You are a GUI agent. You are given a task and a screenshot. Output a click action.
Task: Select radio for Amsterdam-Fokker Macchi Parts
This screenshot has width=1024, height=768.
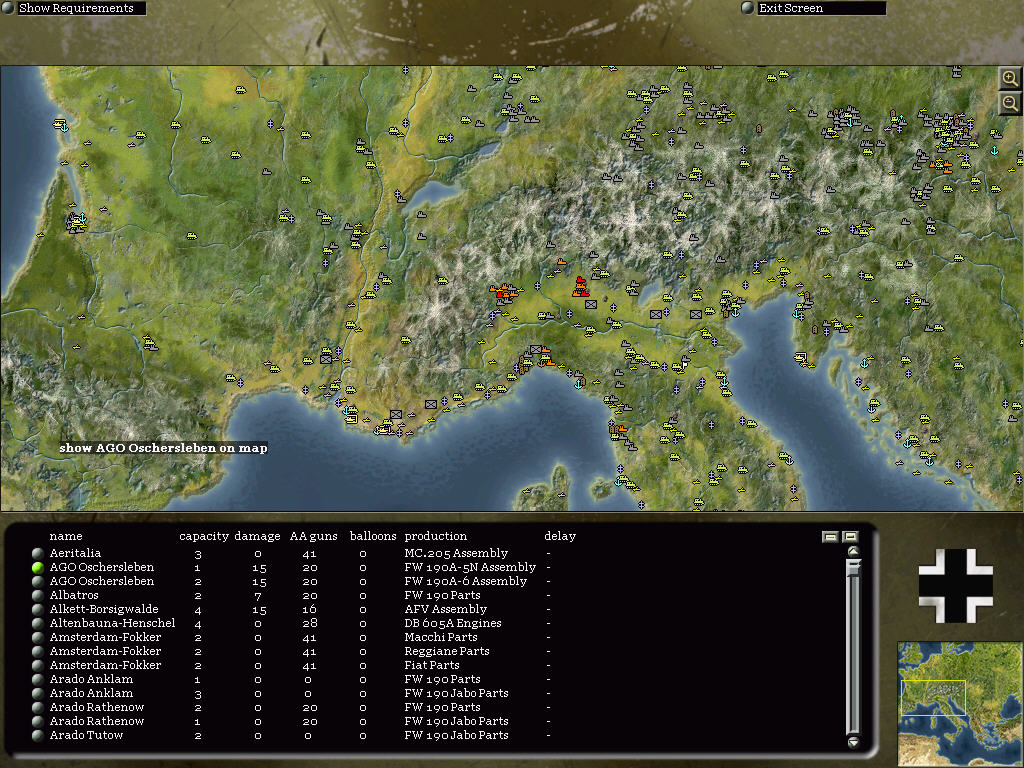pyautogui.click(x=38, y=637)
